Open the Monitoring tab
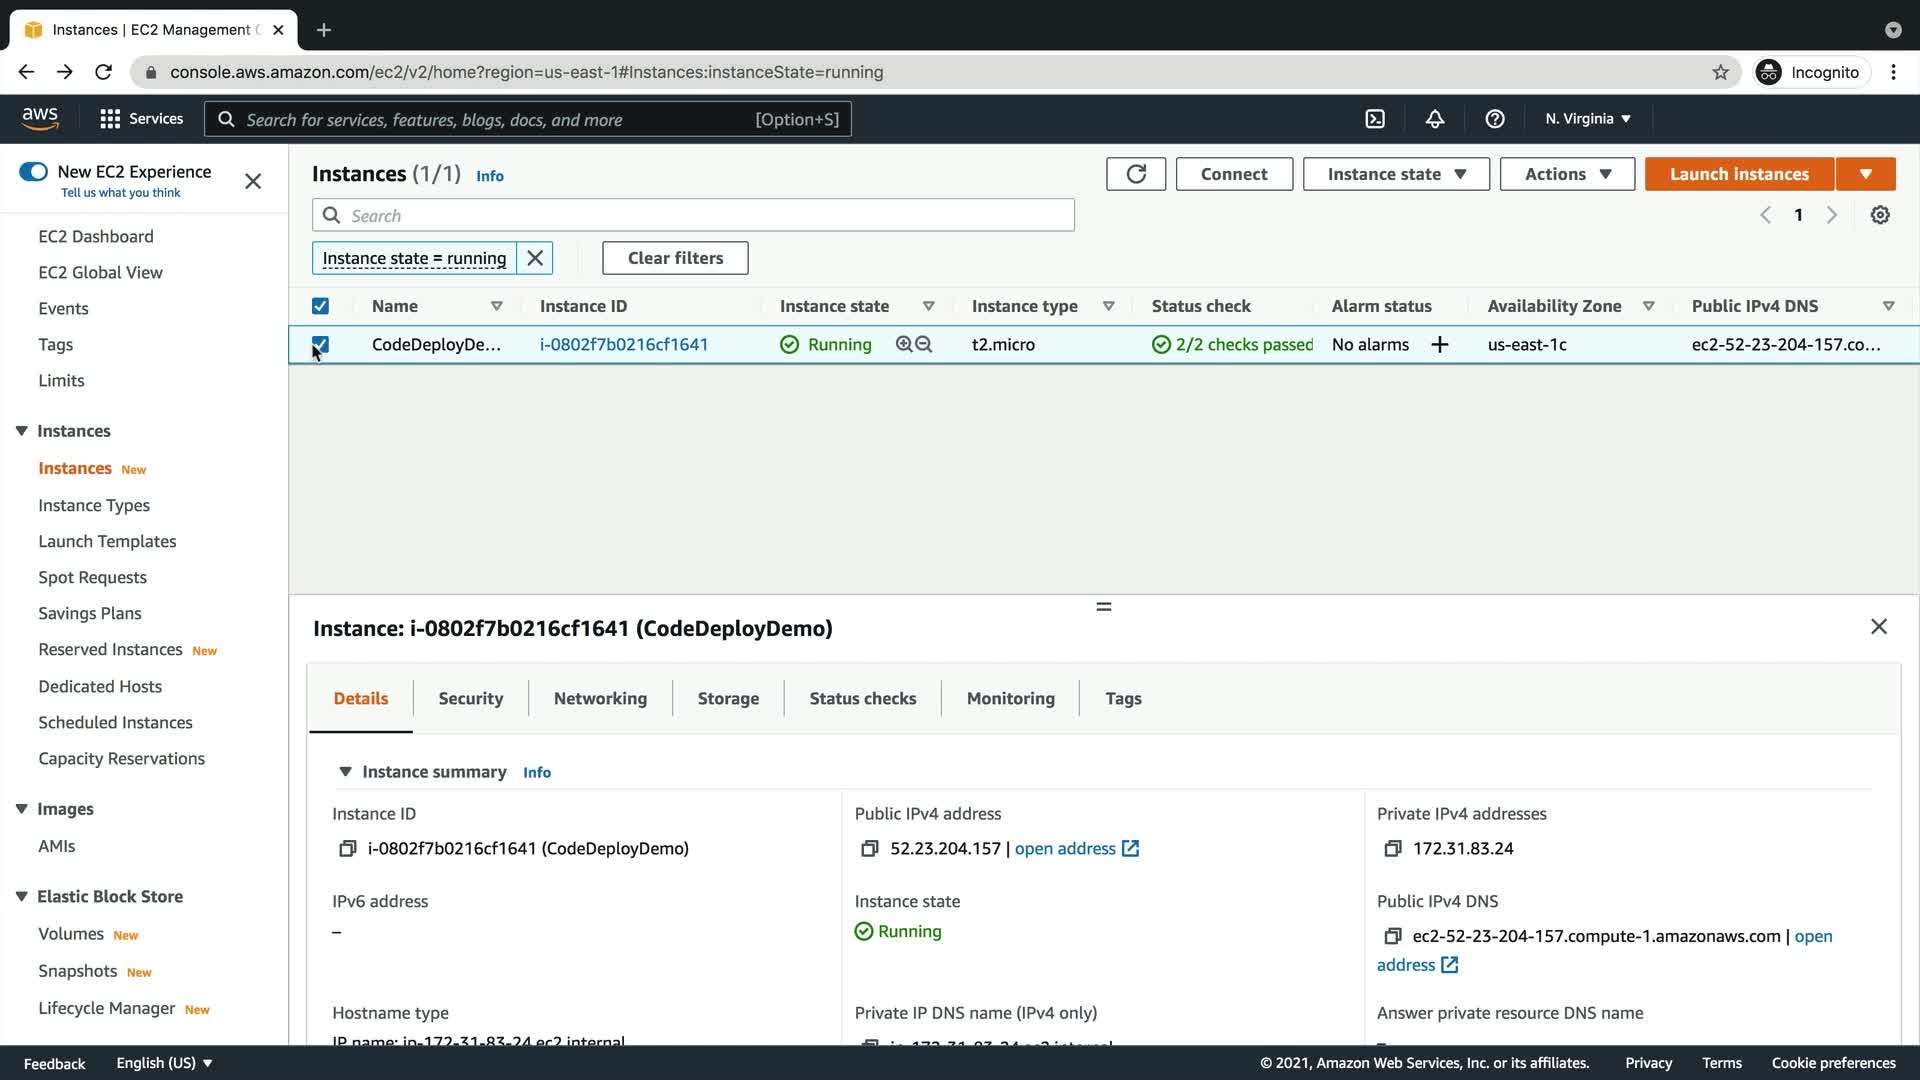1920x1080 pixels. coord(1010,699)
